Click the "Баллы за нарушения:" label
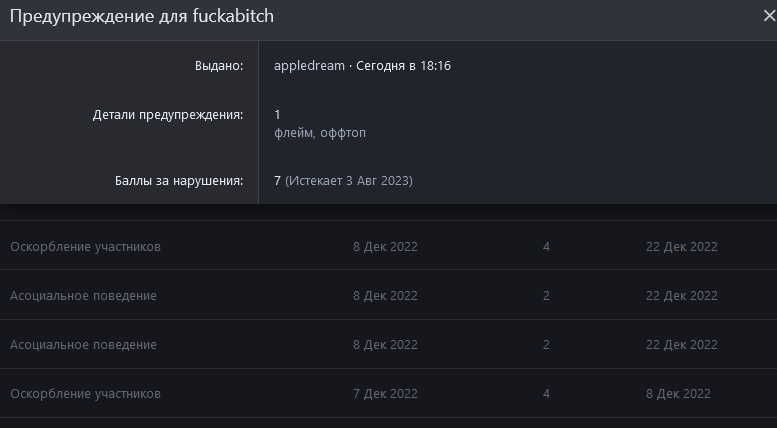 tap(178, 181)
